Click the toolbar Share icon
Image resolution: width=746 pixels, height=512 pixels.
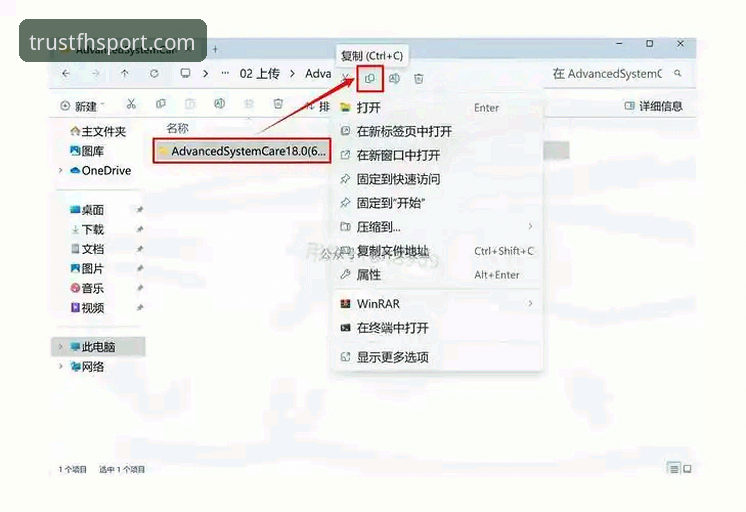click(x=249, y=104)
